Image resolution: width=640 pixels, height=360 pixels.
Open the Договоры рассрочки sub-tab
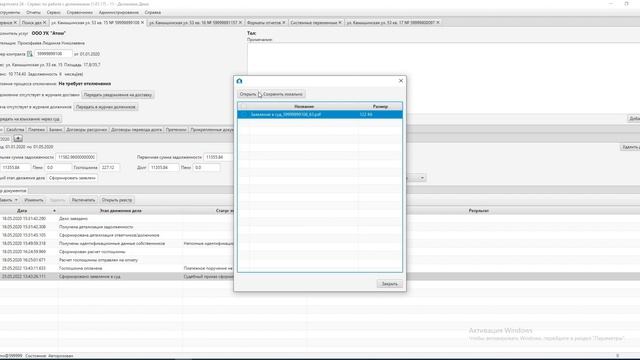click(86, 130)
